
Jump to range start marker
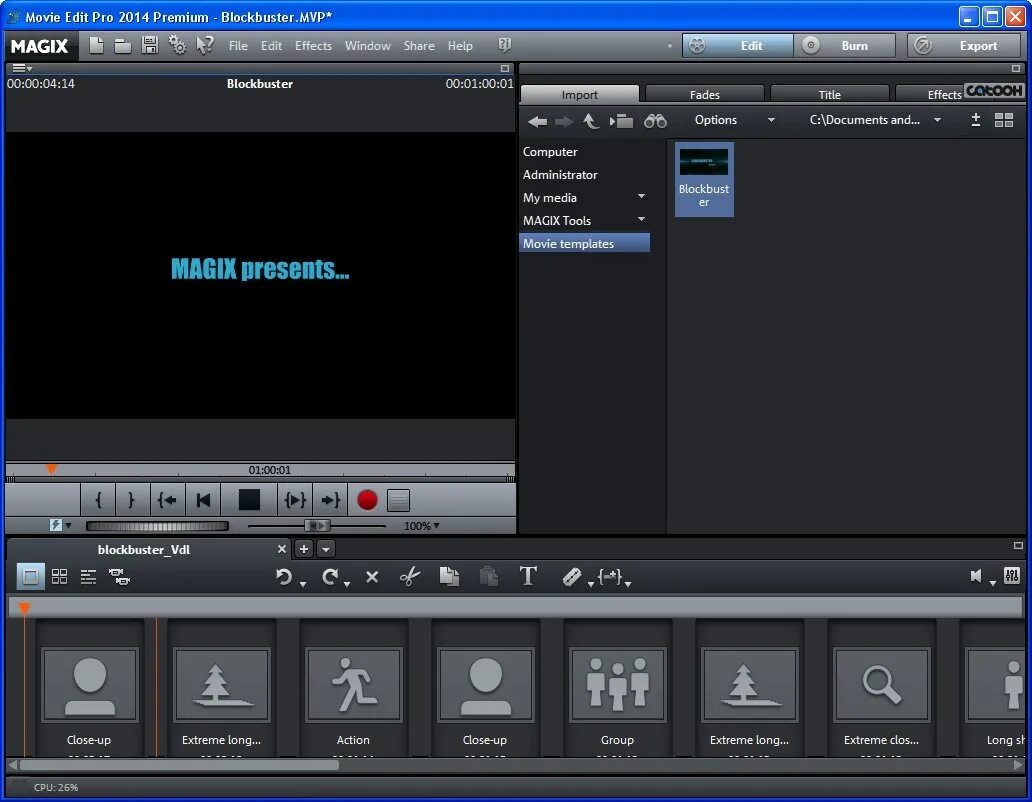click(167, 500)
